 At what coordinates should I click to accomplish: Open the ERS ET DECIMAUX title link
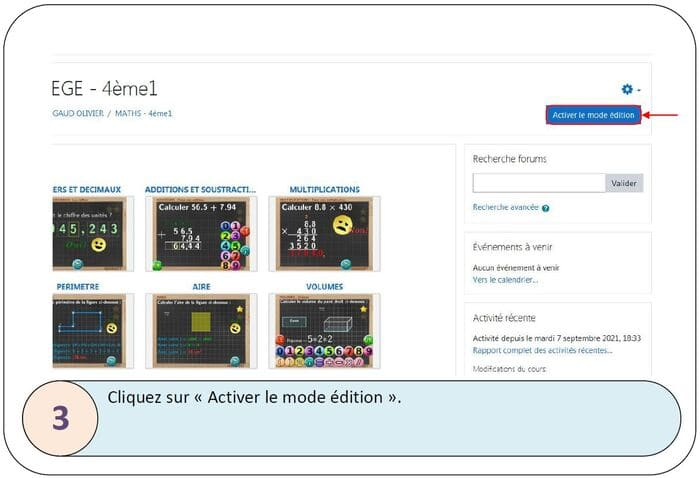[x=87, y=189]
